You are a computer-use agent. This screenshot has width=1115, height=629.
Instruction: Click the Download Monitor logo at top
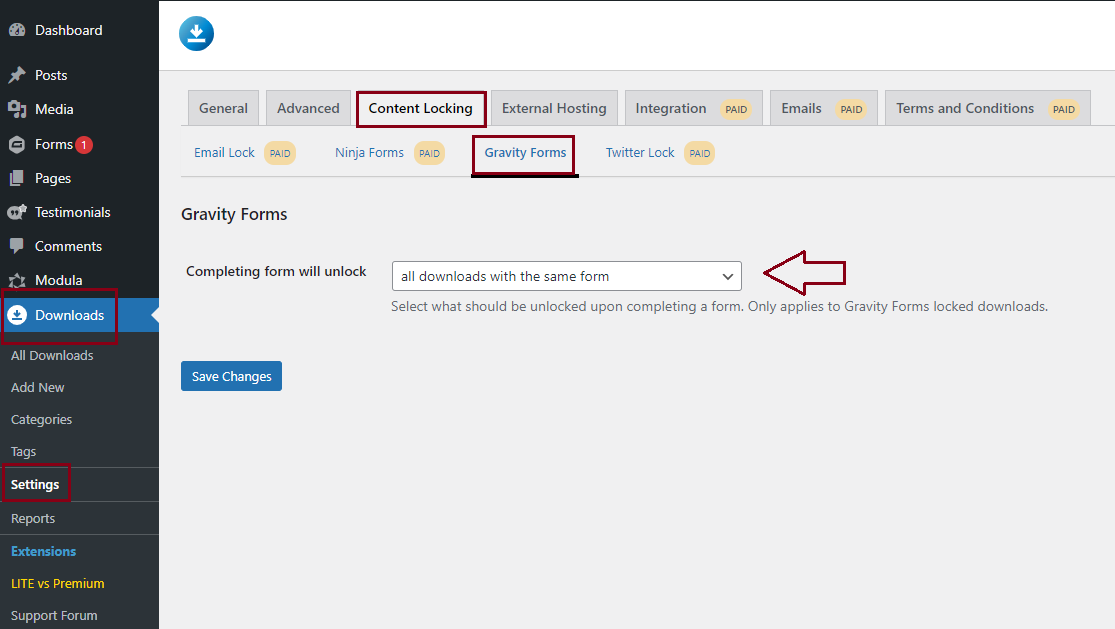tap(196, 34)
